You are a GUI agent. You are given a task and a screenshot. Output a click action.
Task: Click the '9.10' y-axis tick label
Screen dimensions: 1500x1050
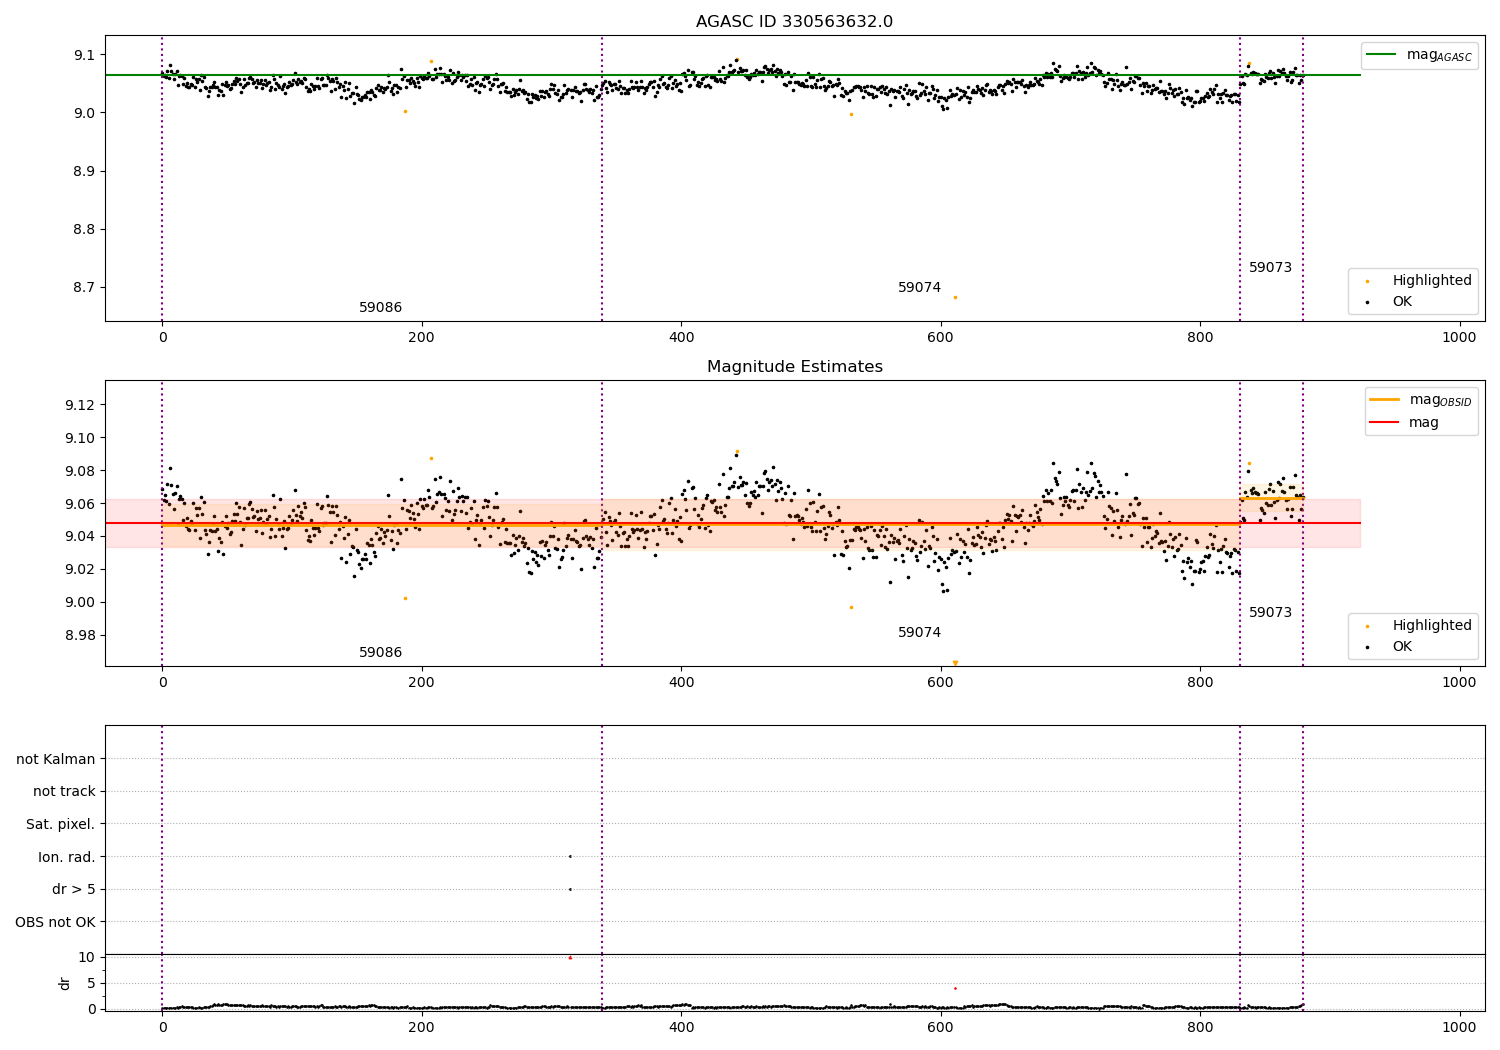(81, 438)
